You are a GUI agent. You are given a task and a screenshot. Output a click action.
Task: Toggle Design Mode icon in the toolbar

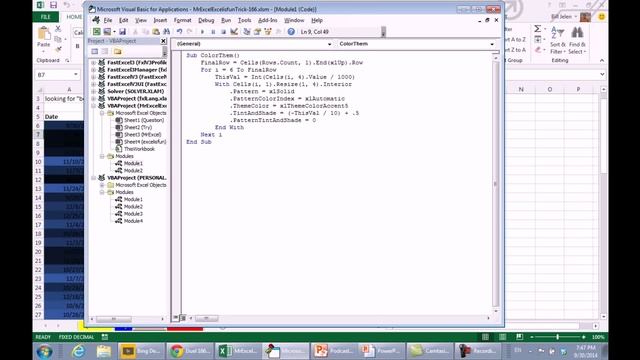(234, 31)
